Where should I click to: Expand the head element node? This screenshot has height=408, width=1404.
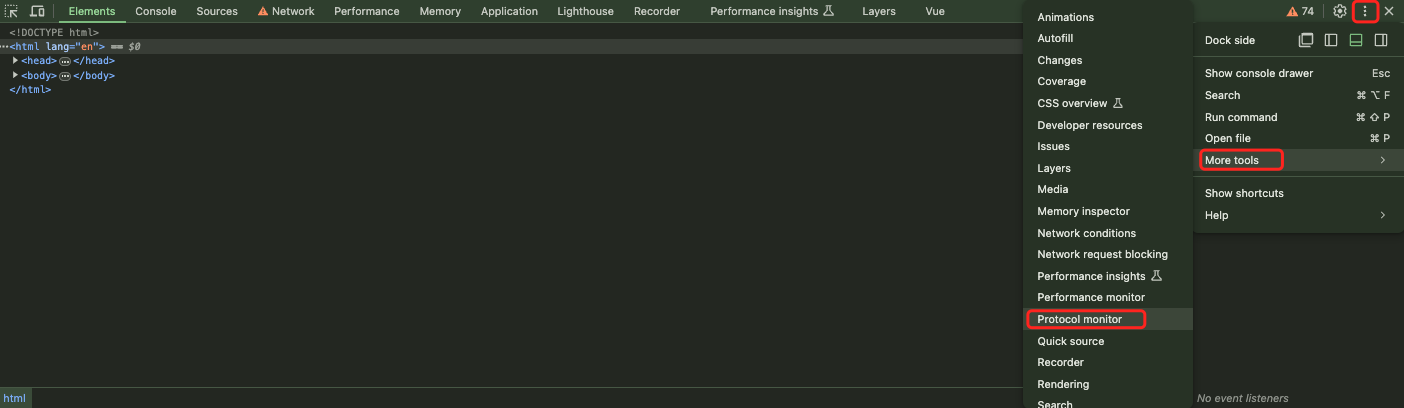[15, 60]
